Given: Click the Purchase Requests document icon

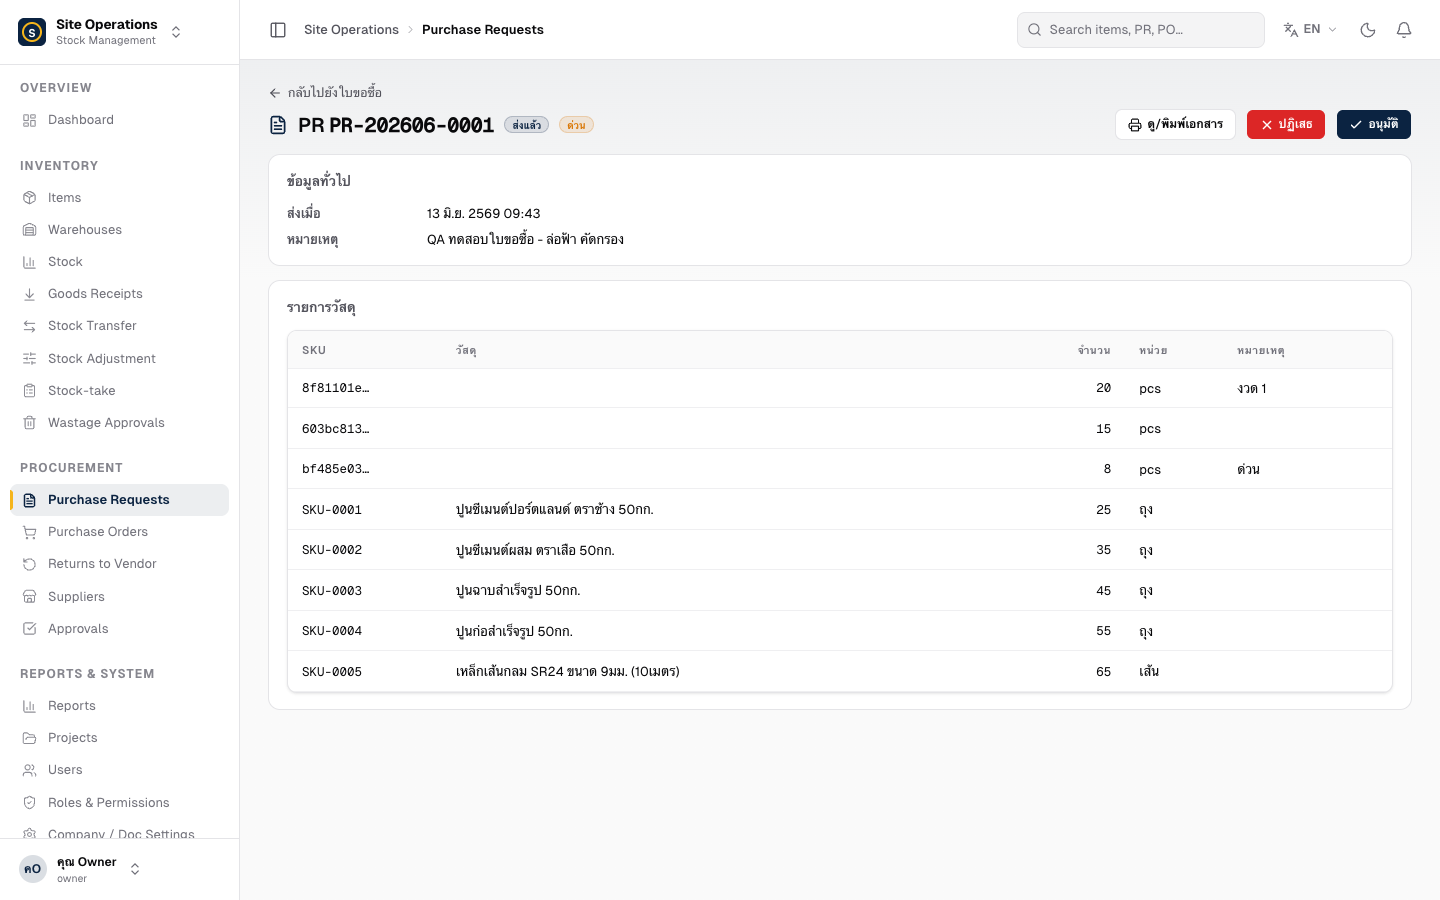Looking at the screenshot, I should (x=30, y=500).
